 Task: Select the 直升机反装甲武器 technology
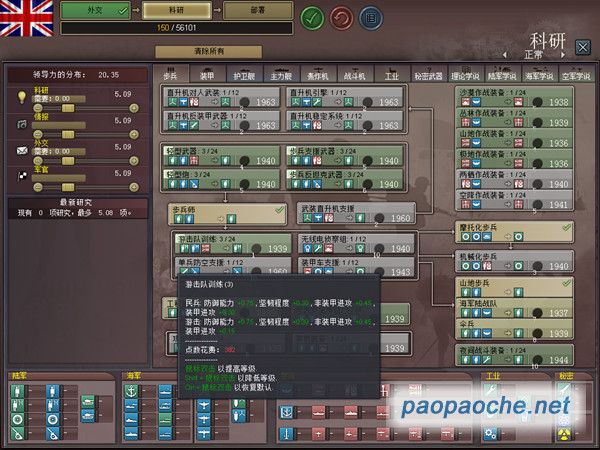222,121
